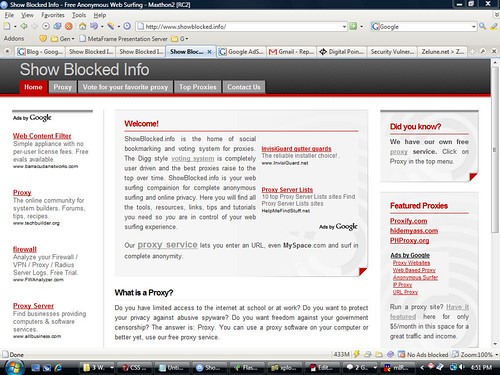
Task: Follow the Proxify.com featured link
Action: point(408,221)
